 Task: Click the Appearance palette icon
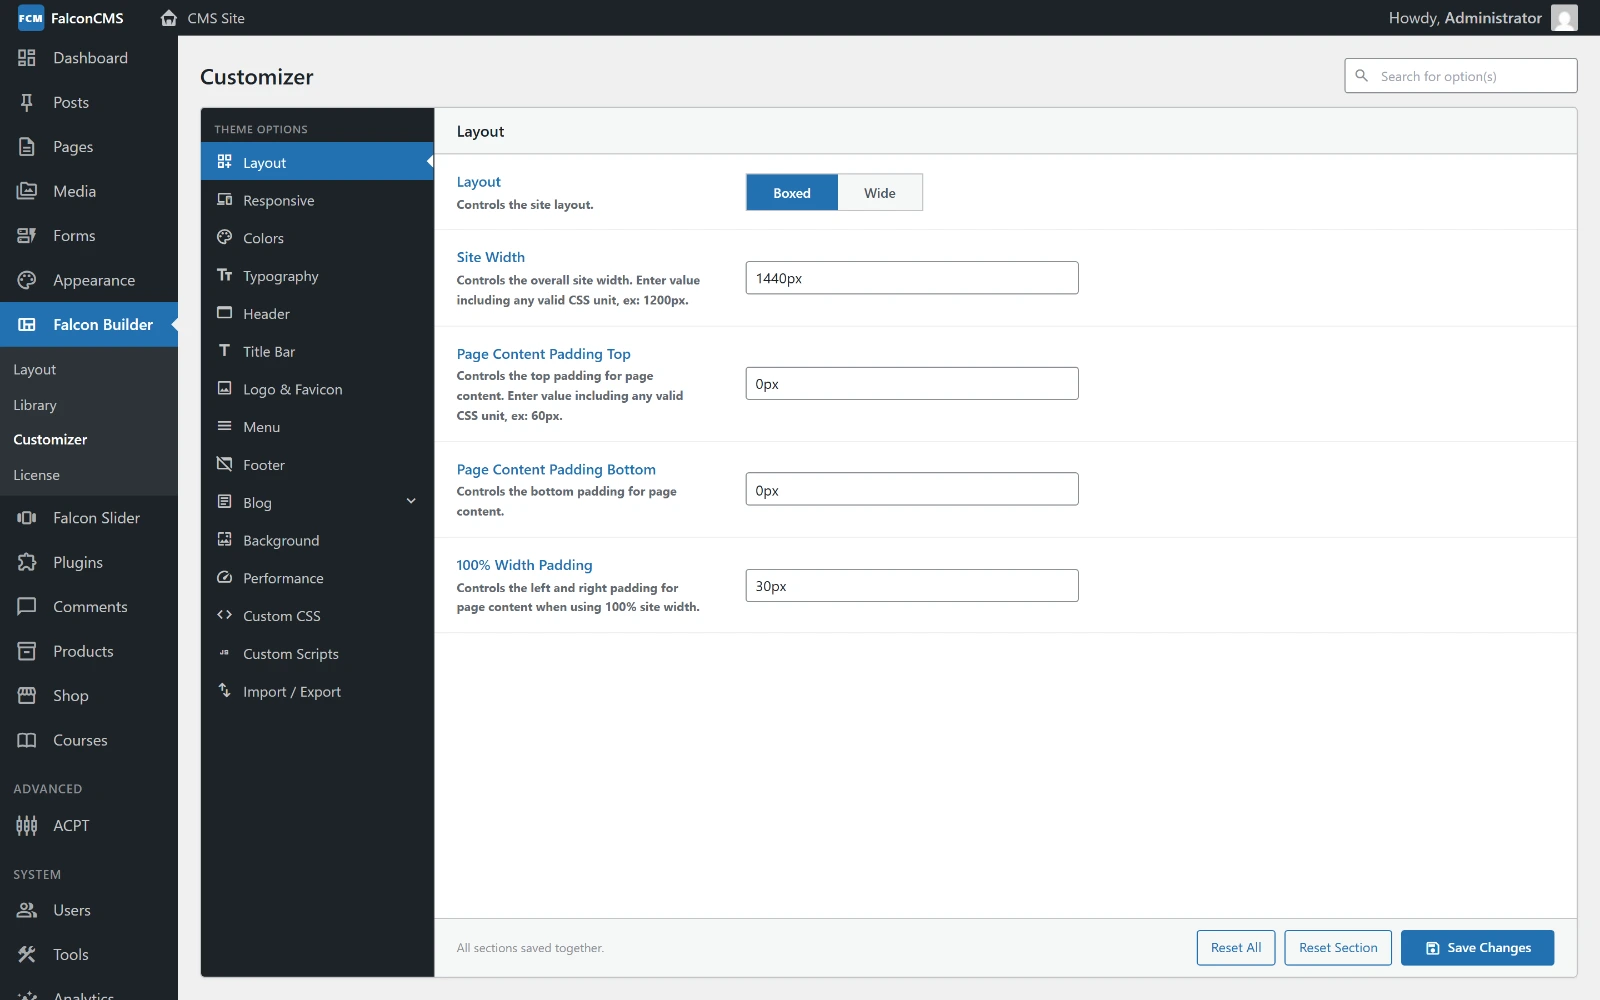[x=27, y=280]
